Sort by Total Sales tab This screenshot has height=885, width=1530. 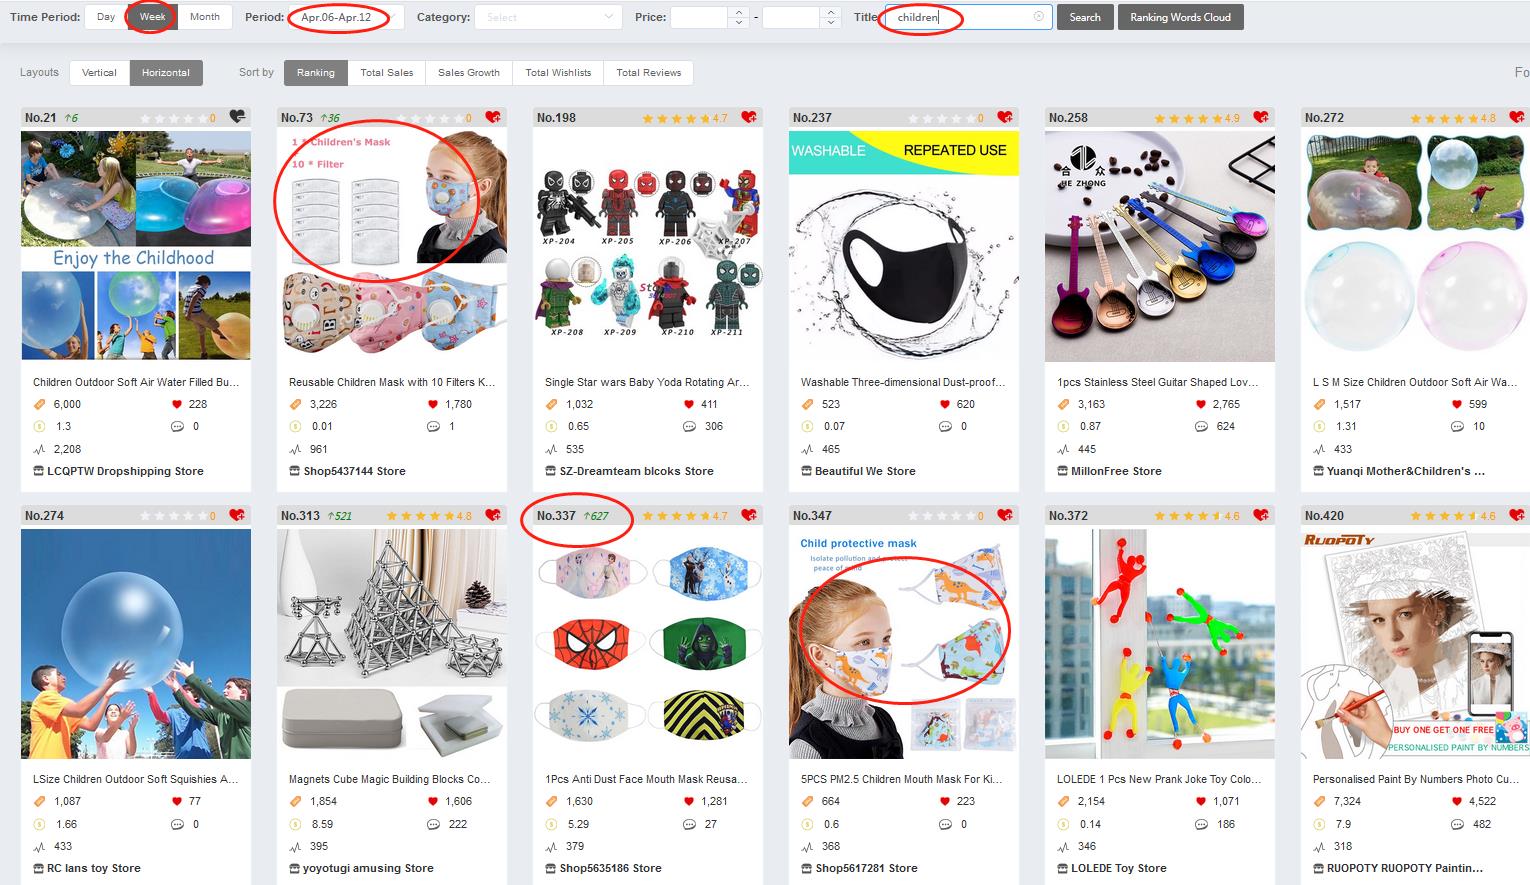click(387, 73)
